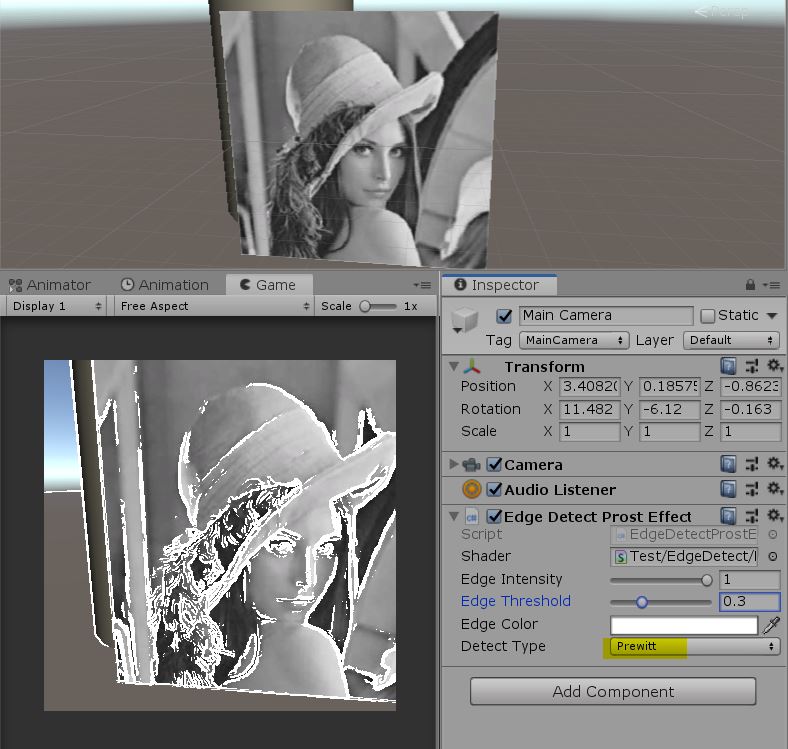Viewport: 788px width, 749px height.
Task: Open the Display 1 dropdown
Action: [x=57, y=306]
